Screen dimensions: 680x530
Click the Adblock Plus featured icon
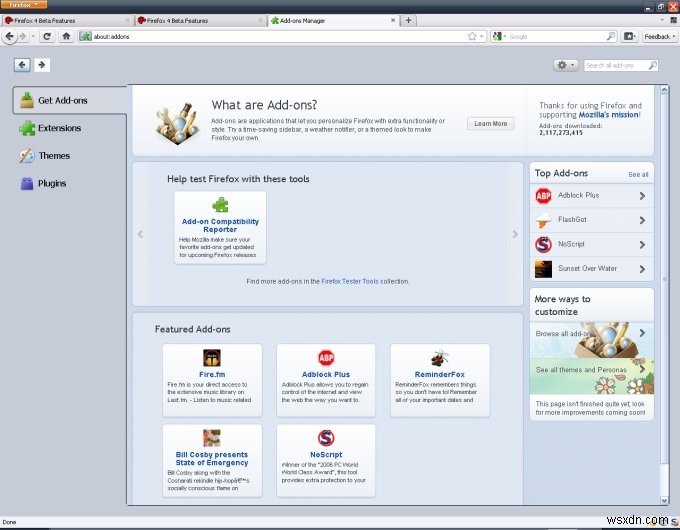click(326, 358)
